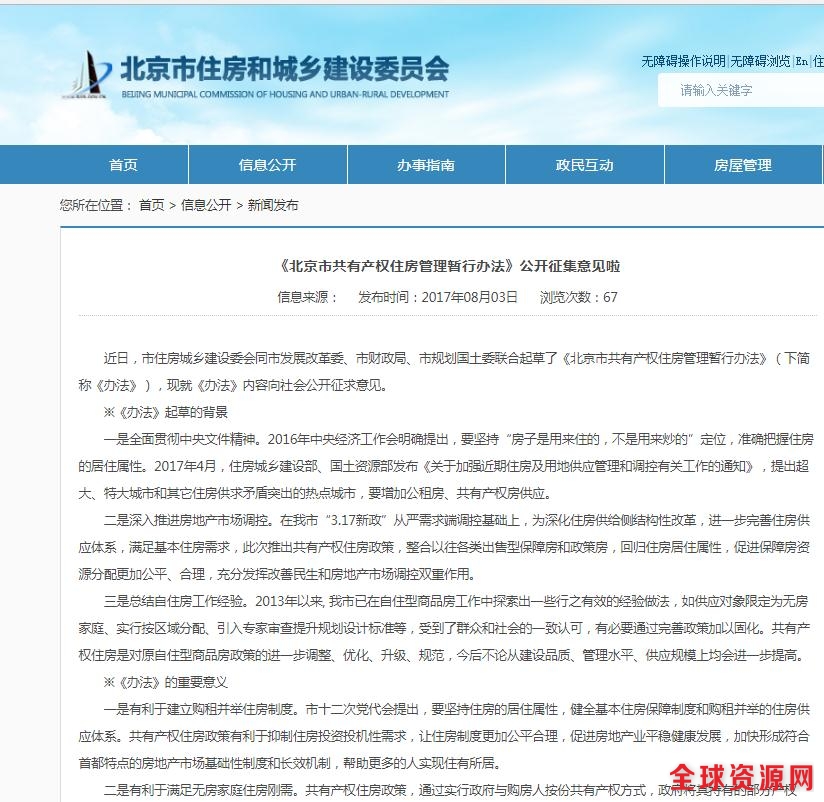Viewport: 824px width, 802px height.
Task: Click paragraph starting 二是深入推进房地产市场调控
Action: click(x=444, y=547)
